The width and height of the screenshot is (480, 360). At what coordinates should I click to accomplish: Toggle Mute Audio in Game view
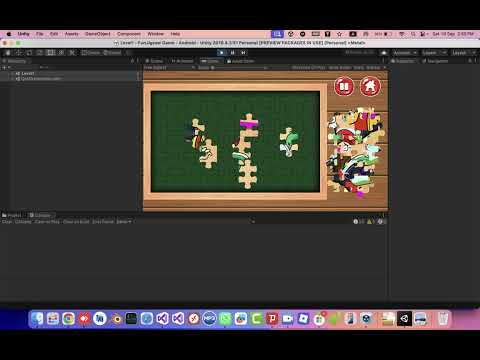coord(340,68)
